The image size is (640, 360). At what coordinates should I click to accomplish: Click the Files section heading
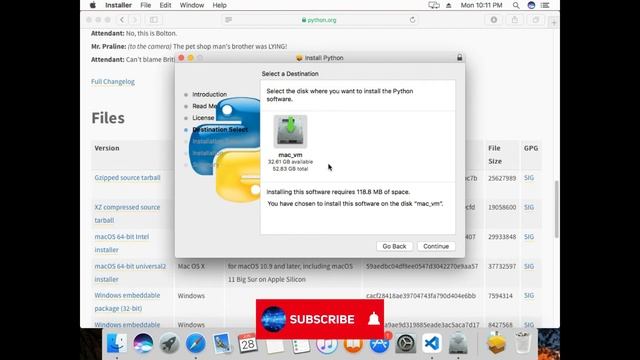coord(108,118)
